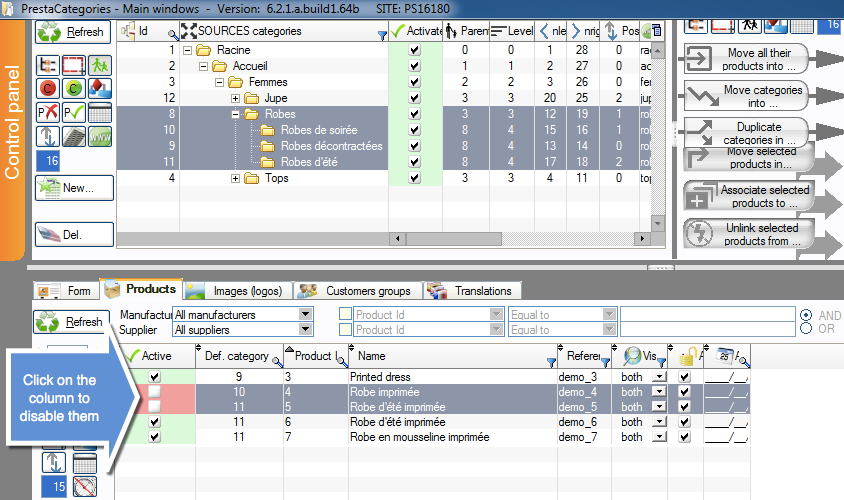Select the AND radio button
The width and height of the screenshot is (844, 500).
pos(806,314)
